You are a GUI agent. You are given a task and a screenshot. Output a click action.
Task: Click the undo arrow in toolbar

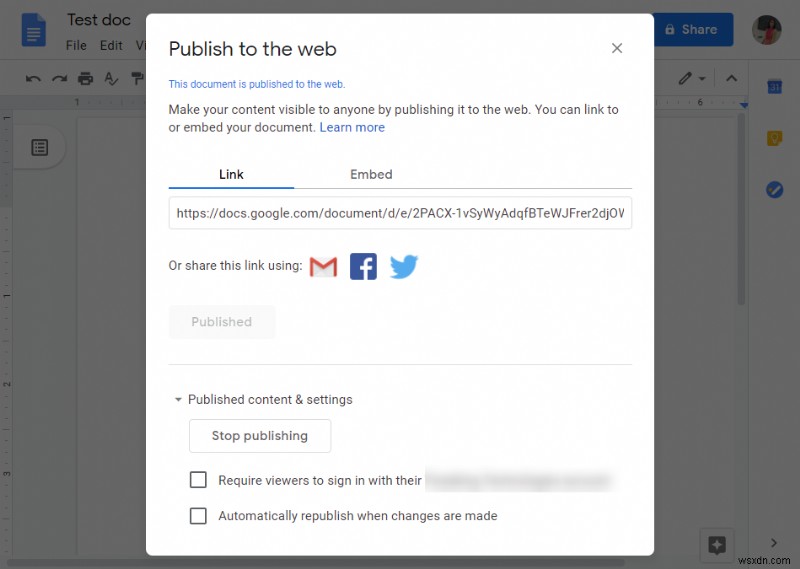[34, 79]
